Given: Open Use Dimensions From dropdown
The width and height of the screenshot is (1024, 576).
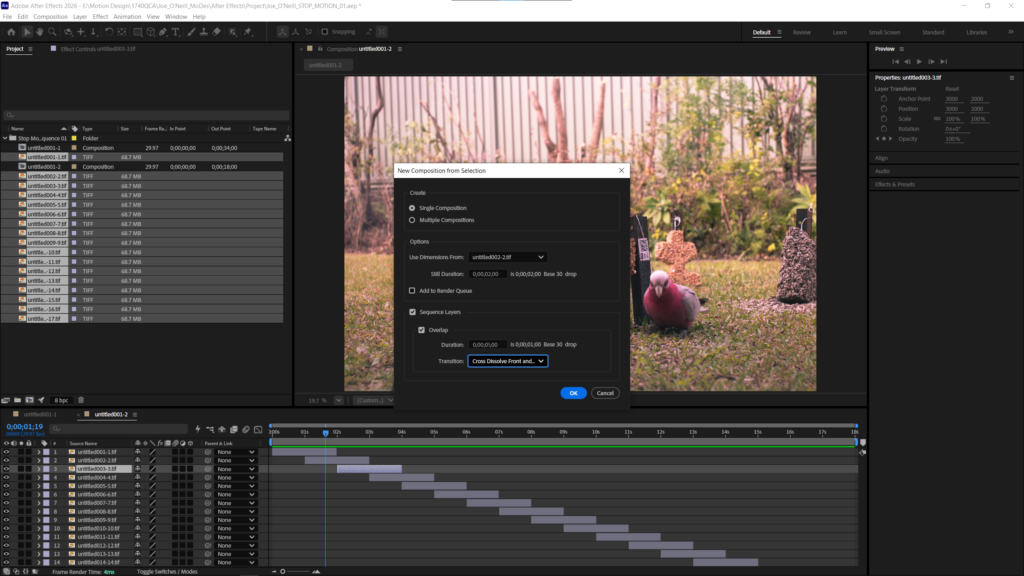Looking at the screenshot, I should [x=507, y=257].
